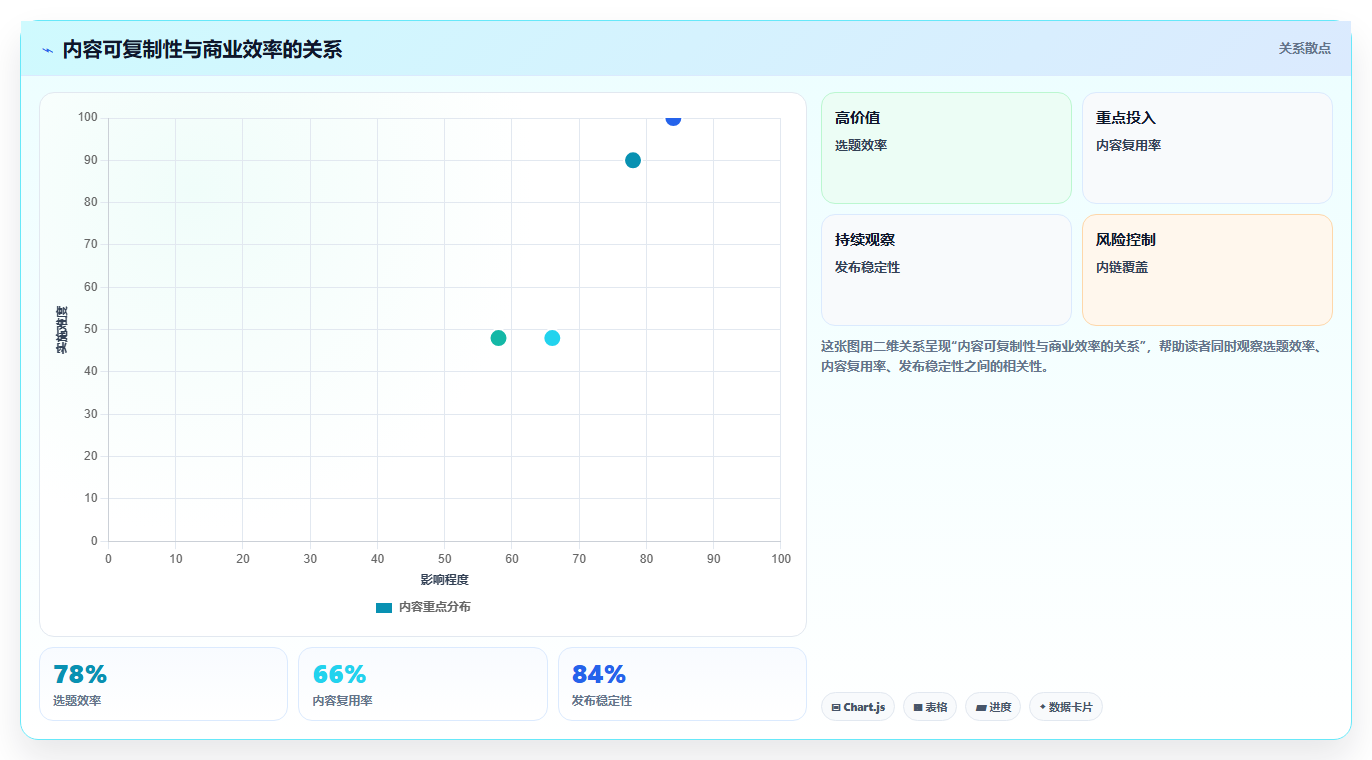Click the 内链覆盖 text in risk card
The height and width of the screenshot is (760, 1372).
1122,267
